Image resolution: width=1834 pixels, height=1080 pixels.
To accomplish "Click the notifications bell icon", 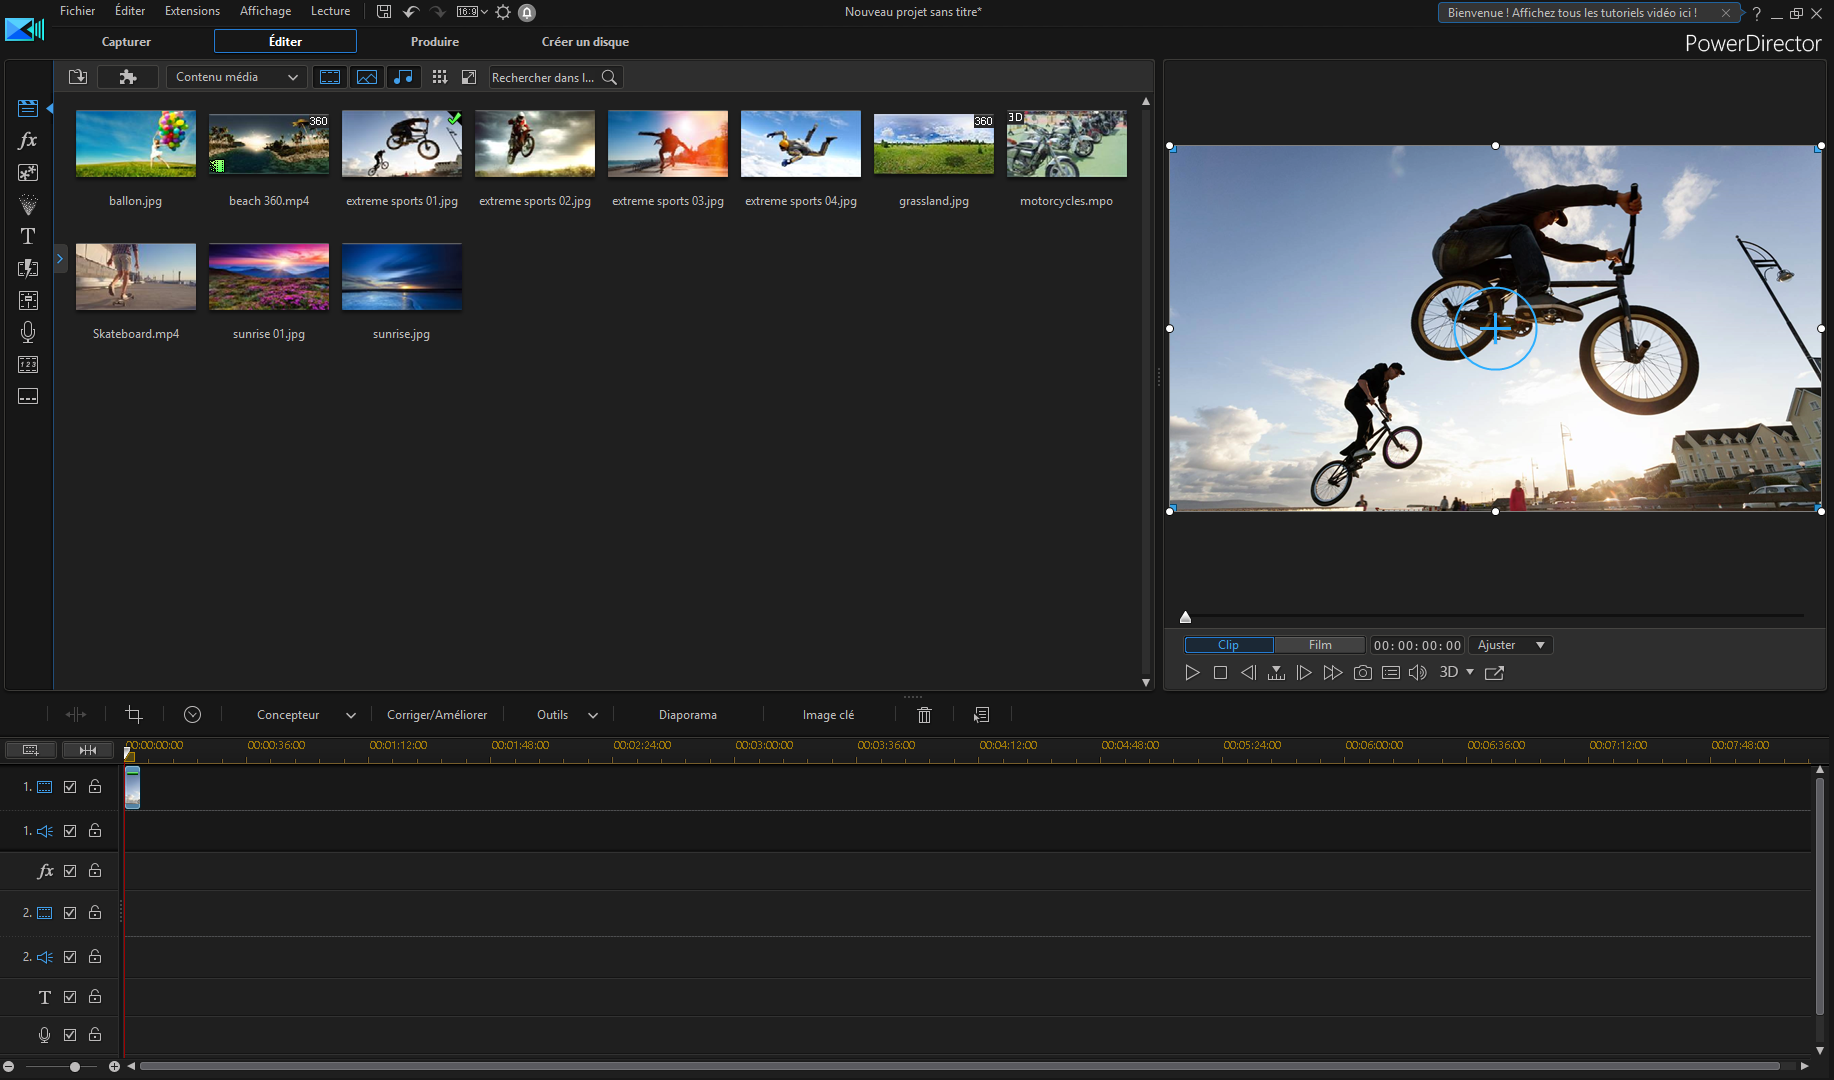I will coord(527,12).
